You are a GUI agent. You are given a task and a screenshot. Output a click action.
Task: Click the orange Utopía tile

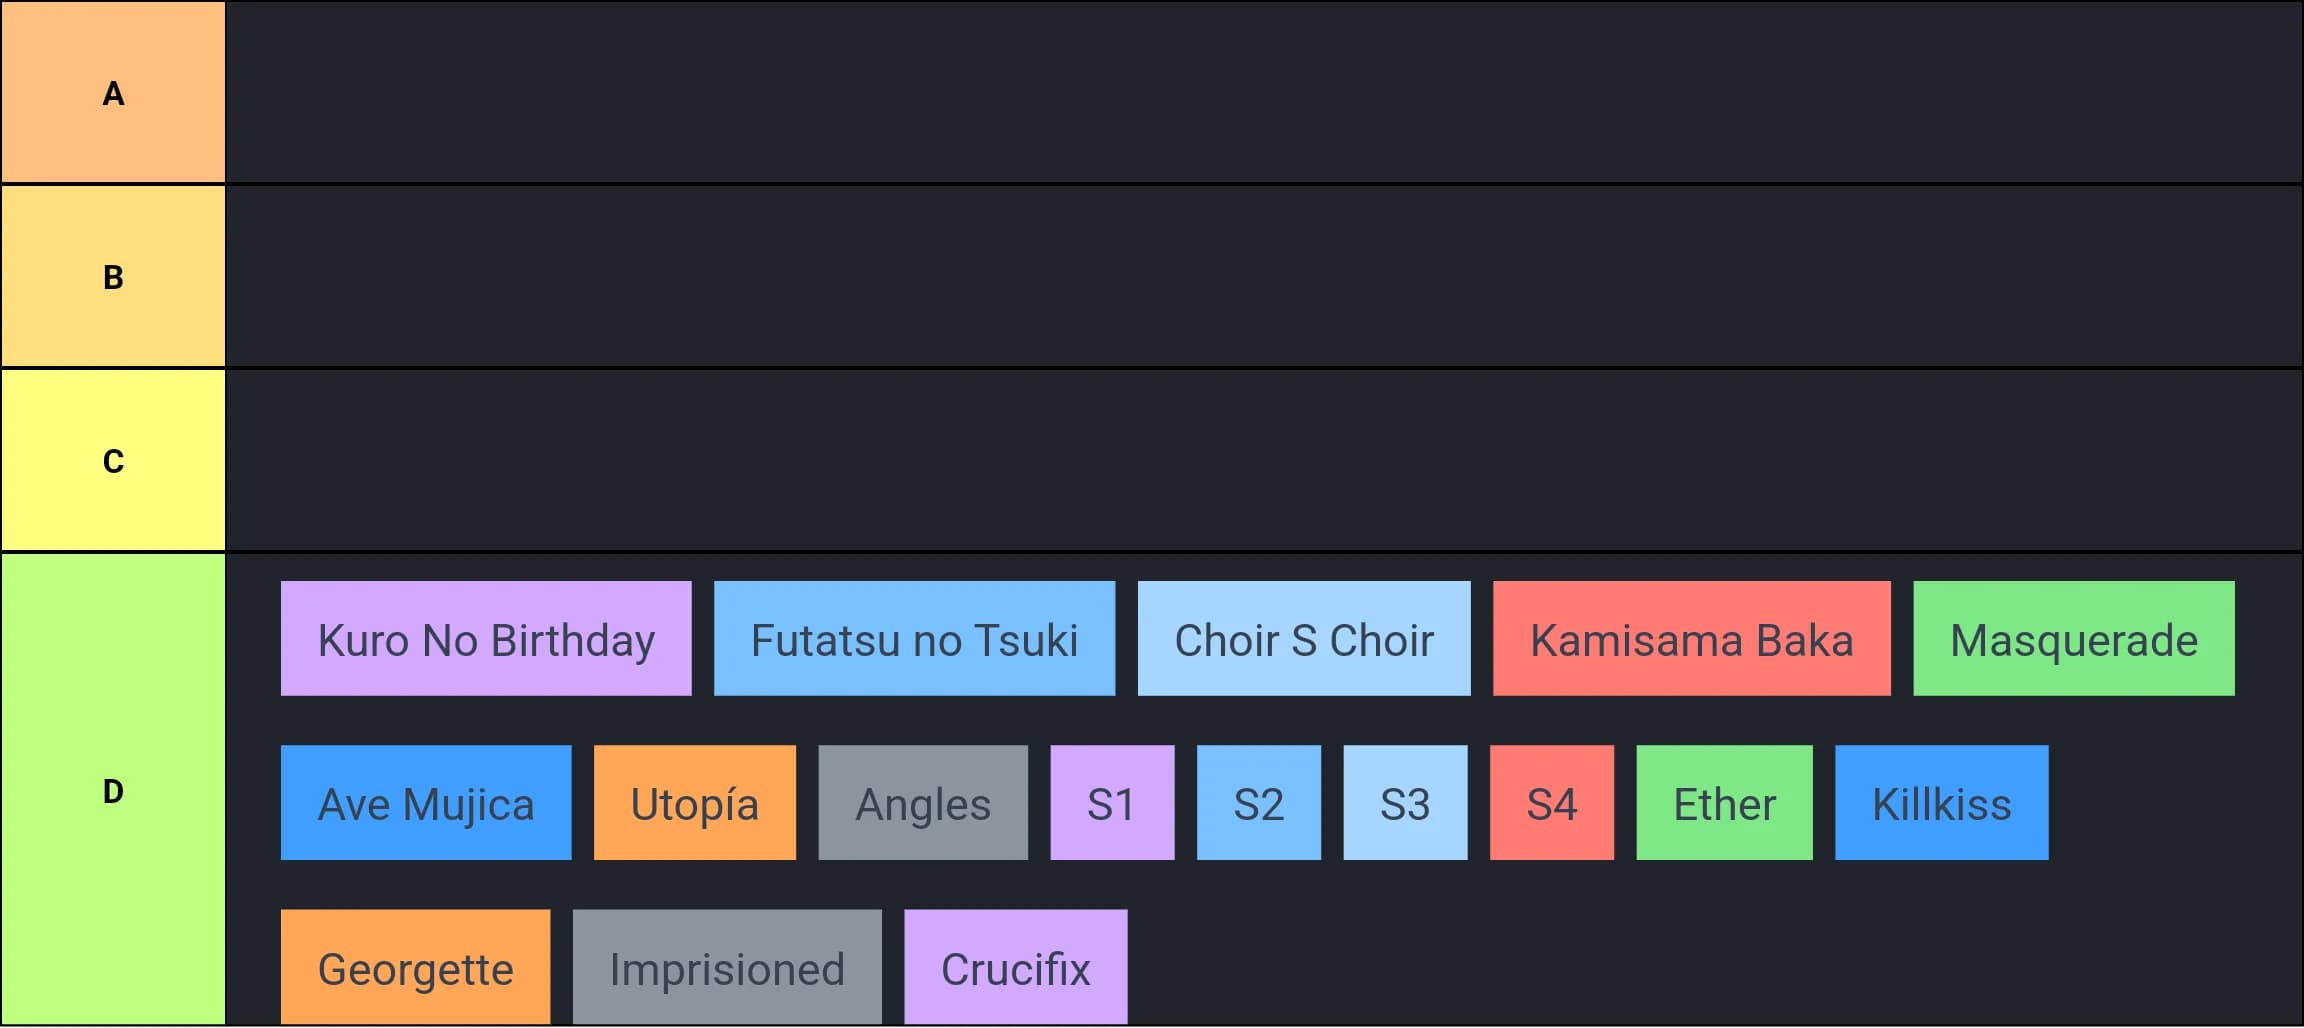[x=695, y=802]
